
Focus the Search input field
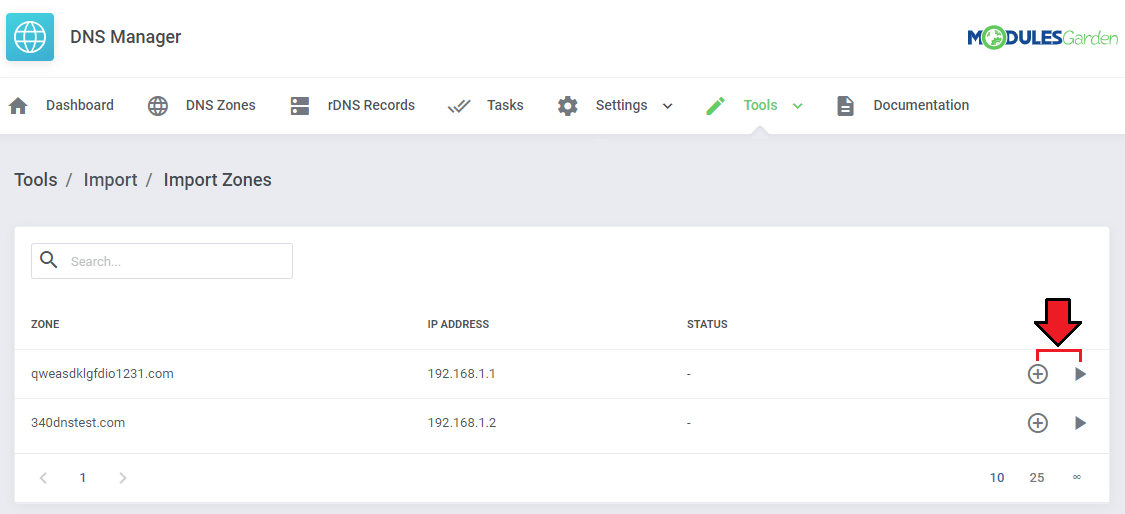coord(161,261)
